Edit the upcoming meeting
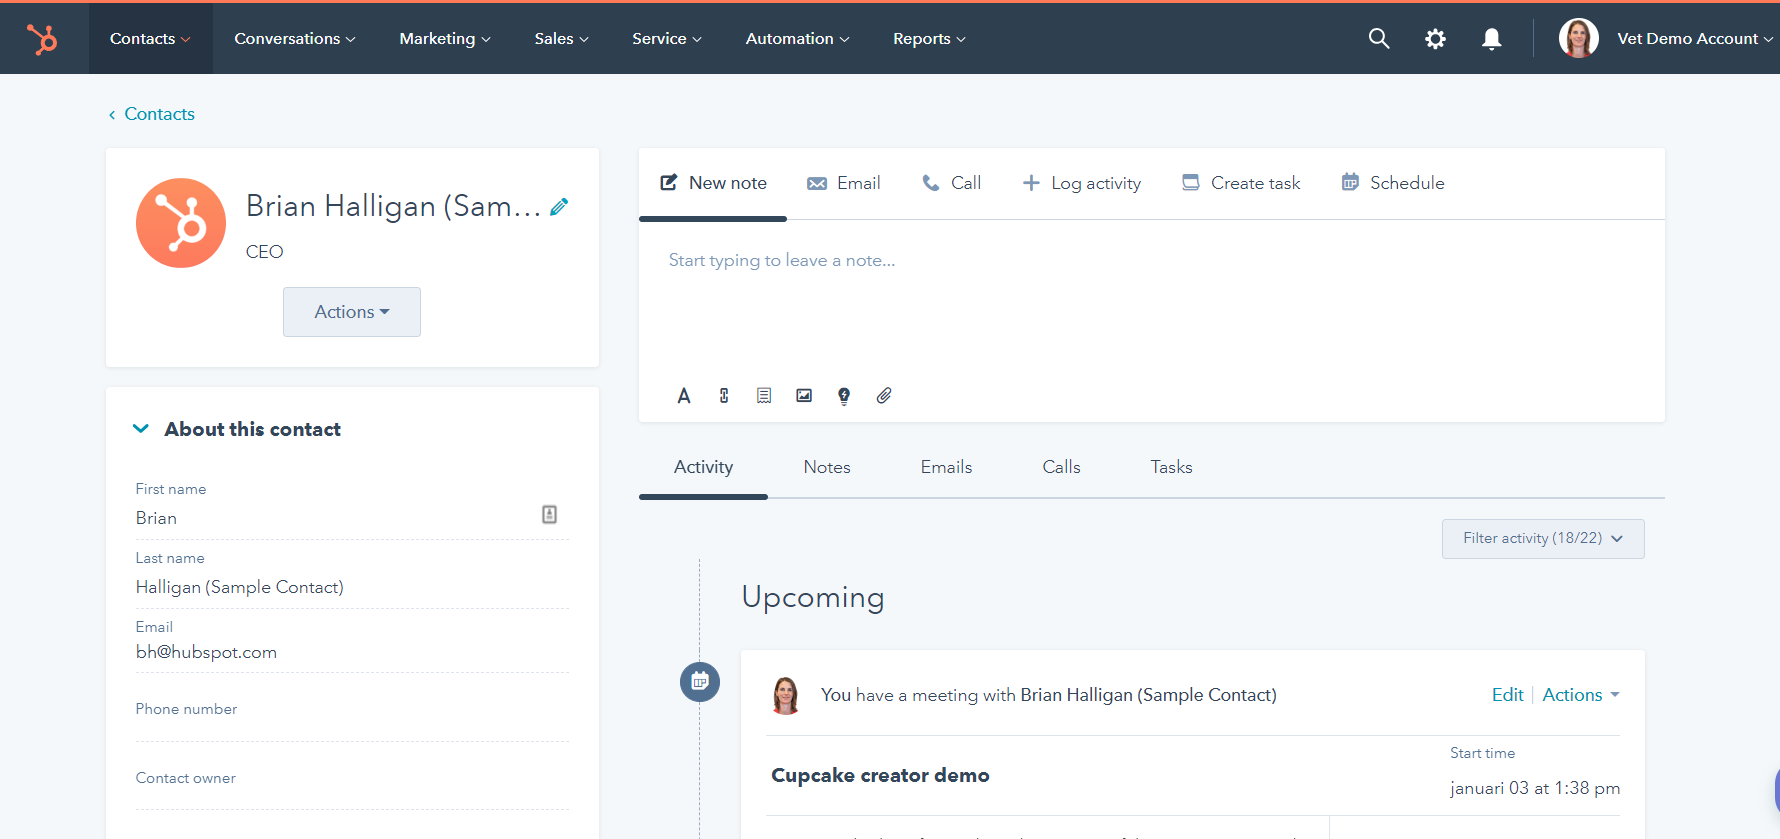Viewport: 1780px width, 839px height. [1507, 695]
